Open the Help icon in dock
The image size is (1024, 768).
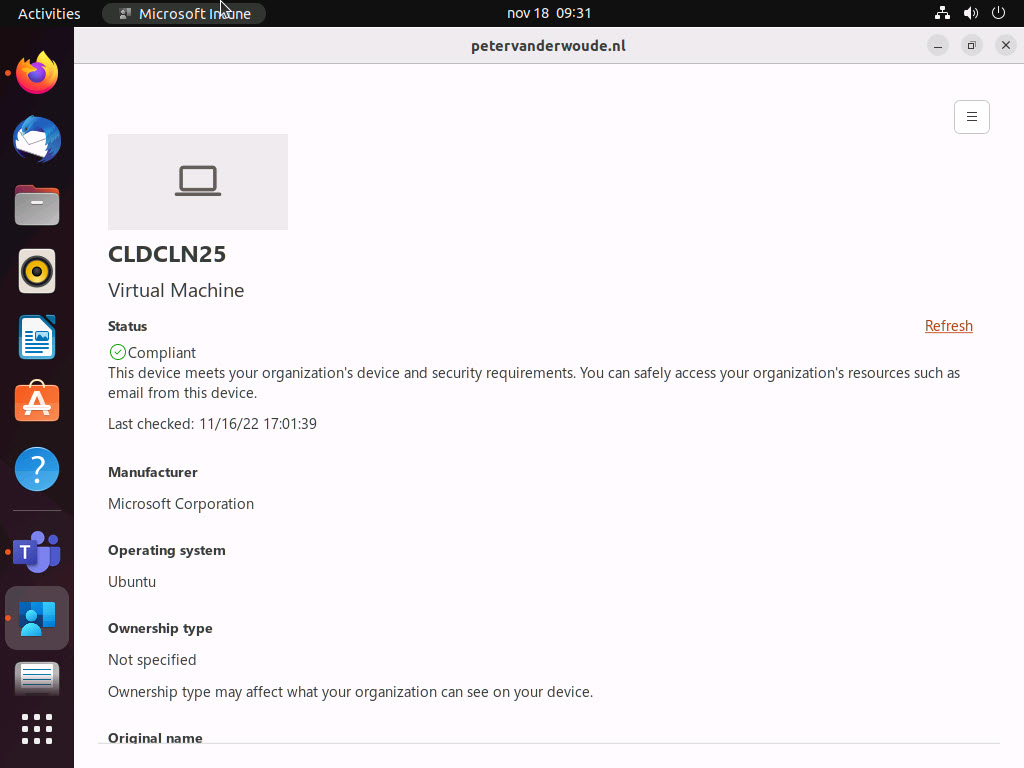pyautogui.click(x=37, y=469)
